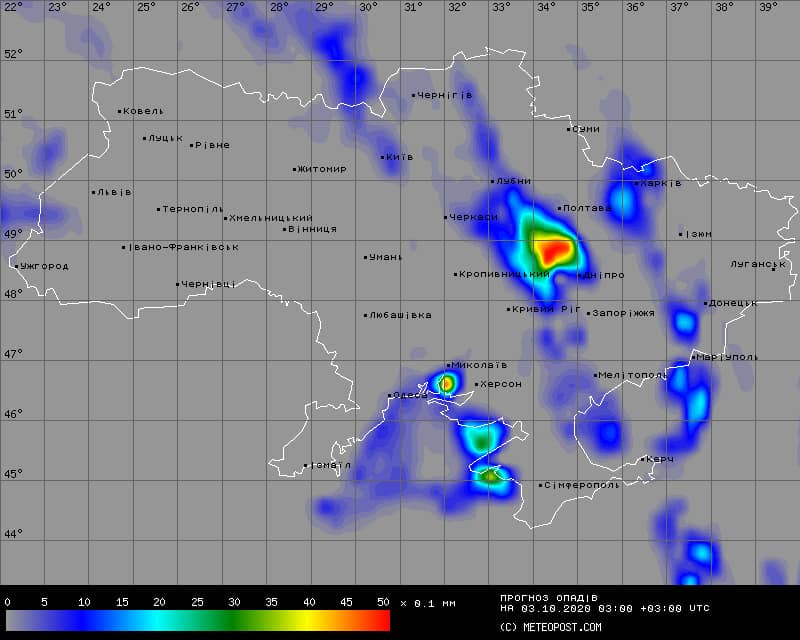Open the METEOPOST.COM copyright link
This screenshot has width=800, height=640.
tap(550, 627)
